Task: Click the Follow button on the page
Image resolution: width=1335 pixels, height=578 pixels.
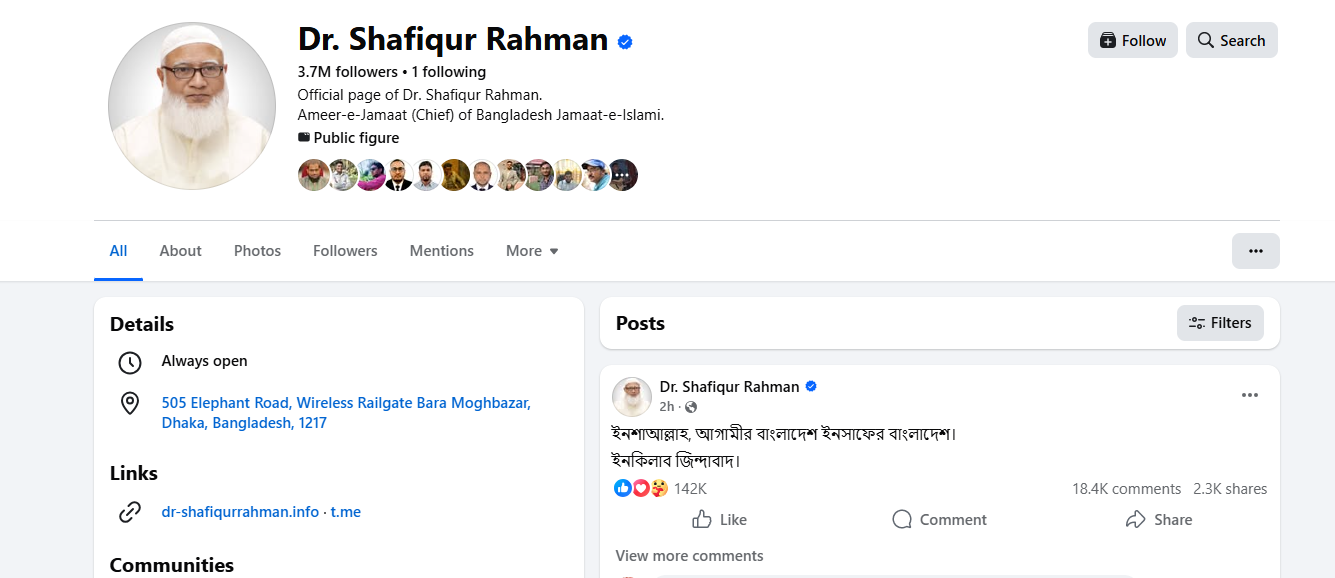Action: coord(1132,40)
